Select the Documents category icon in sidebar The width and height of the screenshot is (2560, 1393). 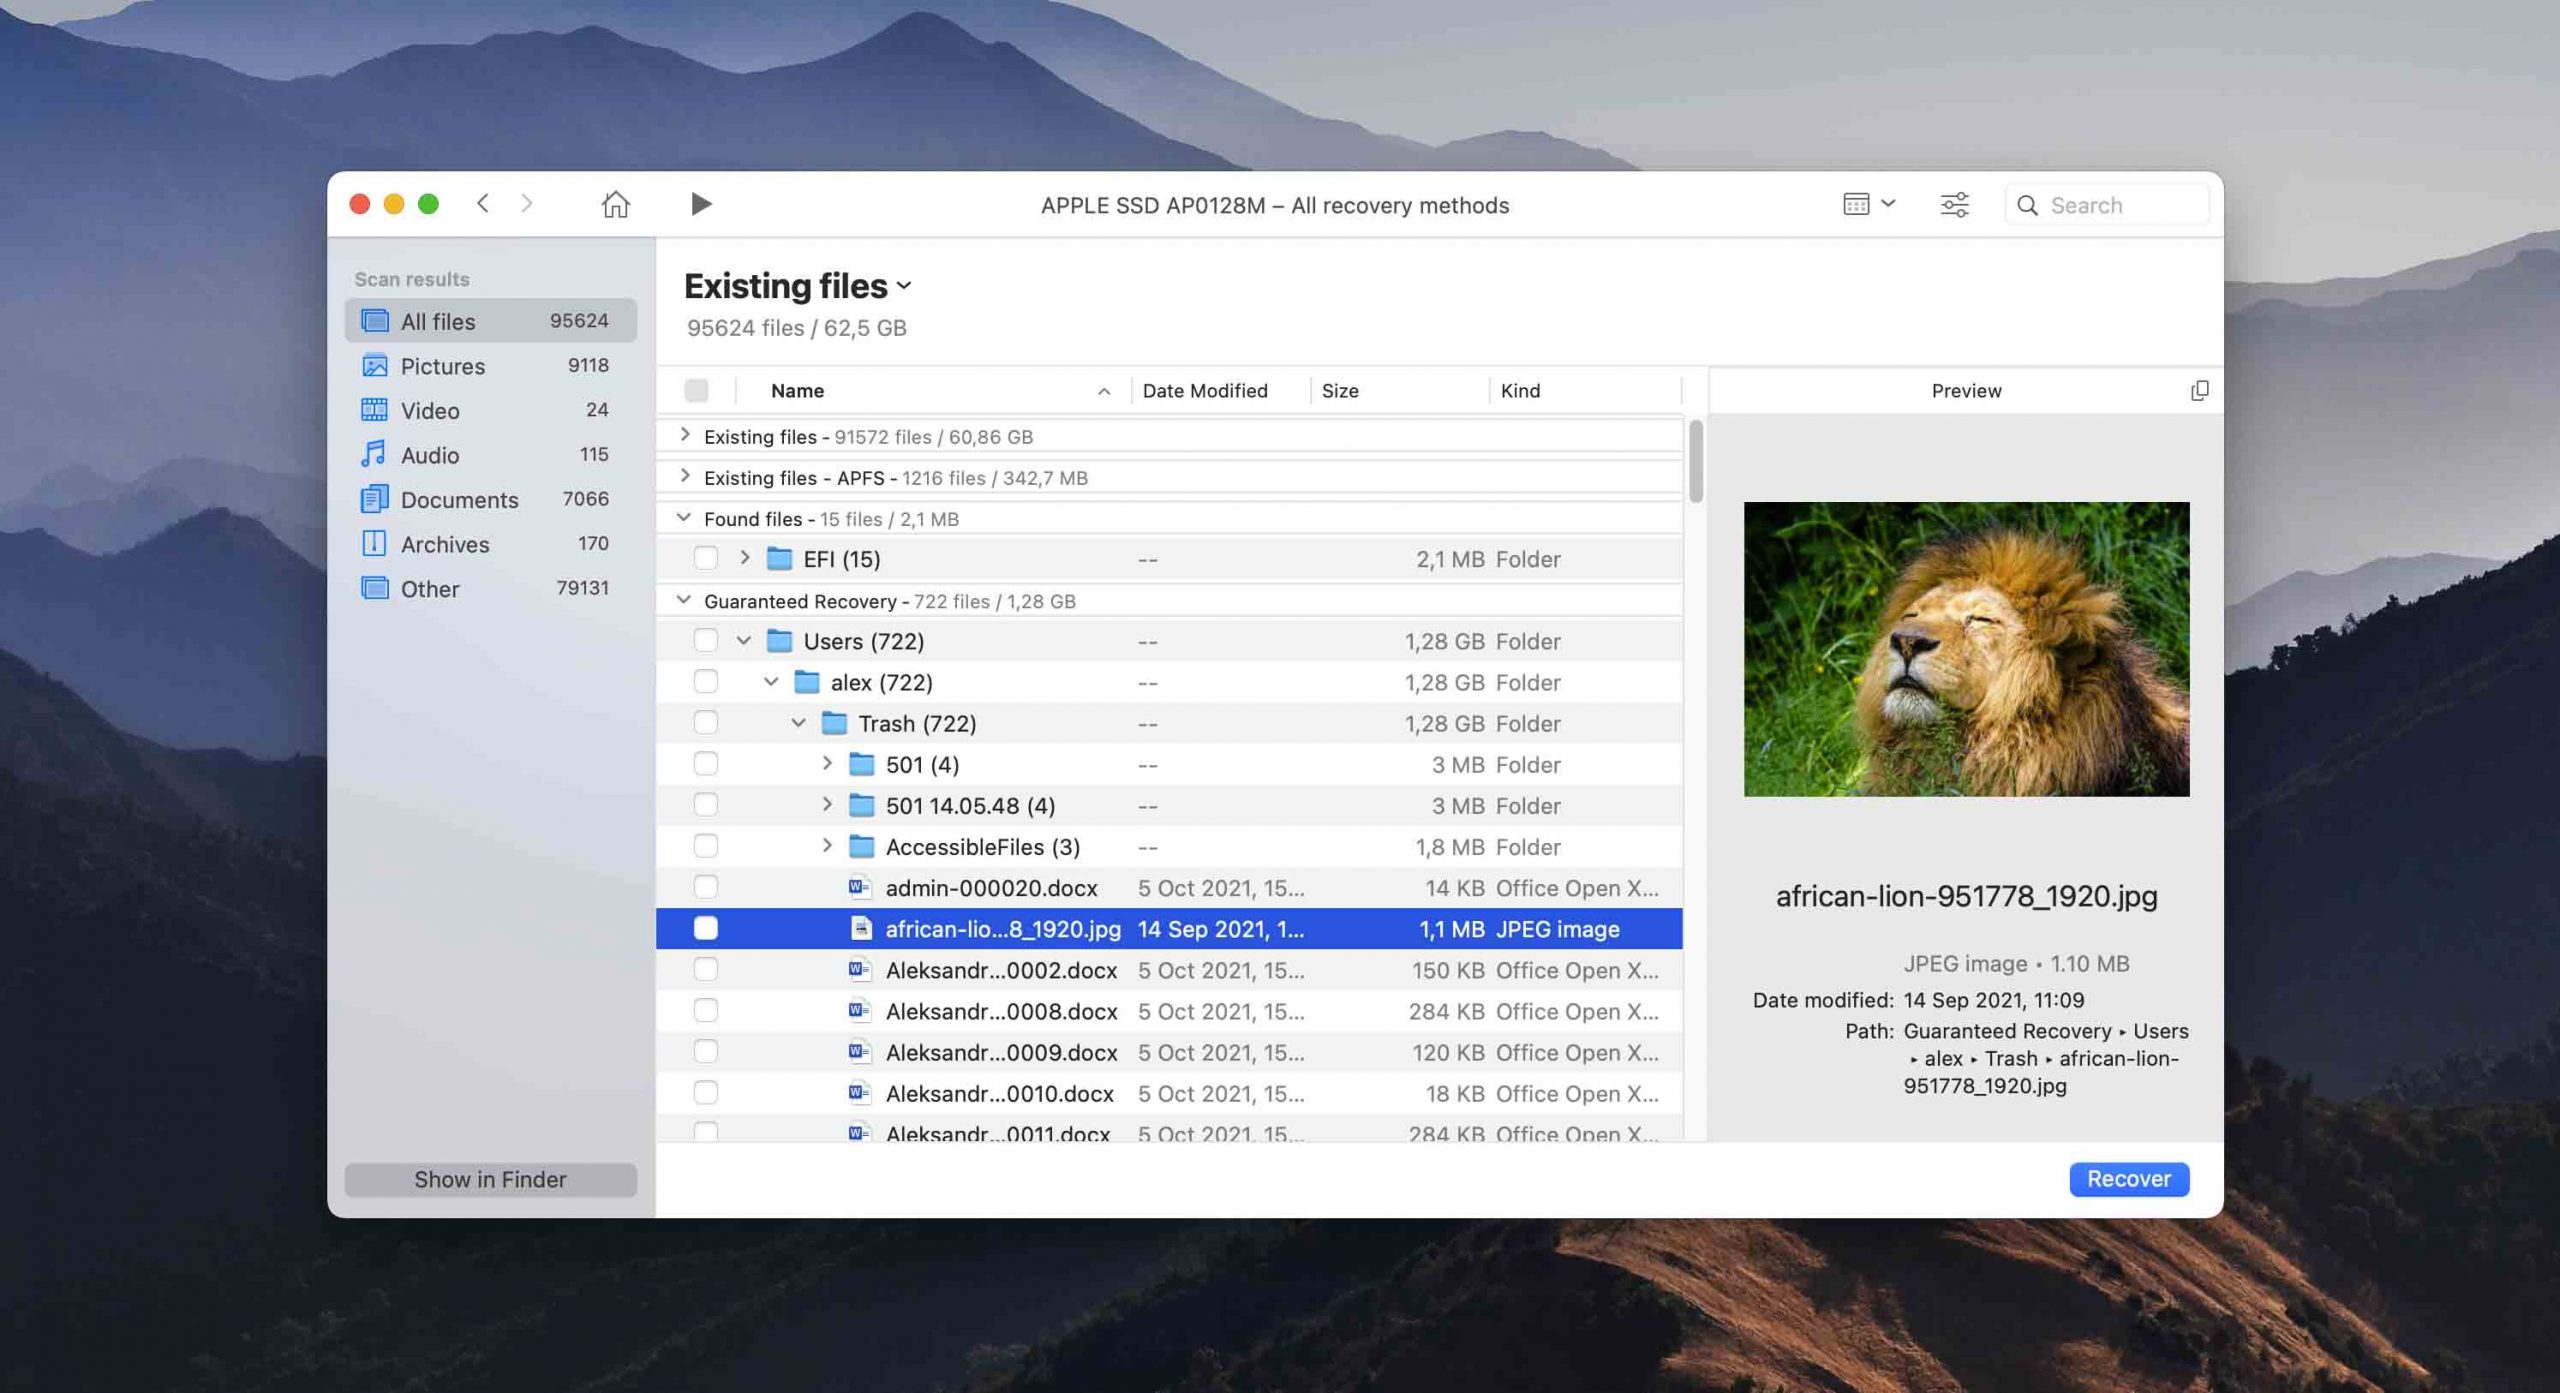372,499
